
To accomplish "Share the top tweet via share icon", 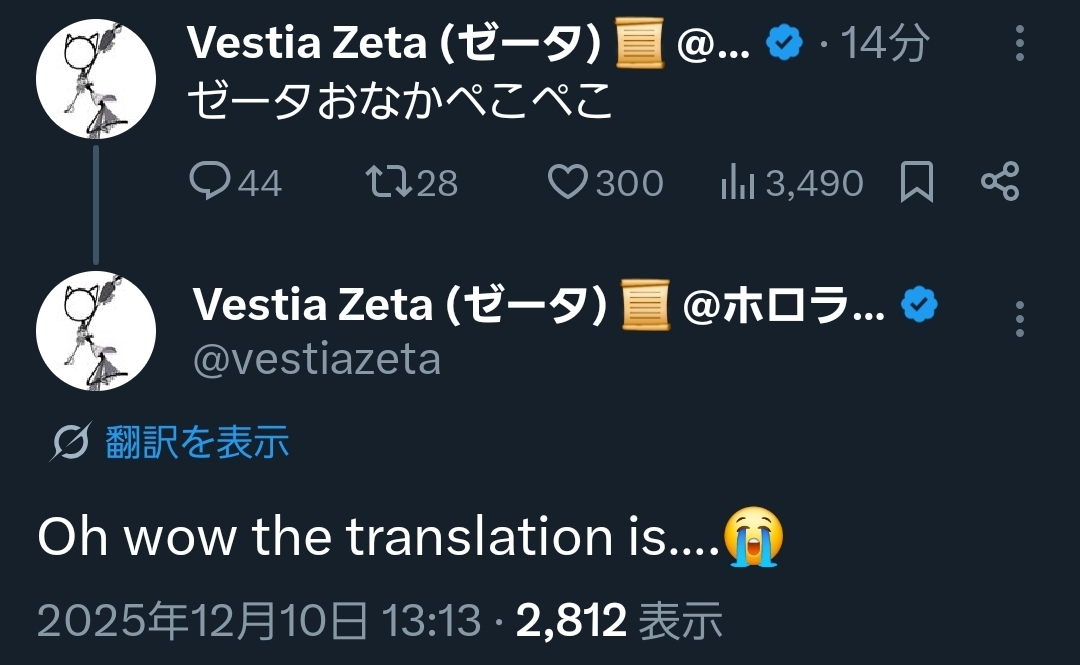I will pyautogui.click(x=1000, y=182).
